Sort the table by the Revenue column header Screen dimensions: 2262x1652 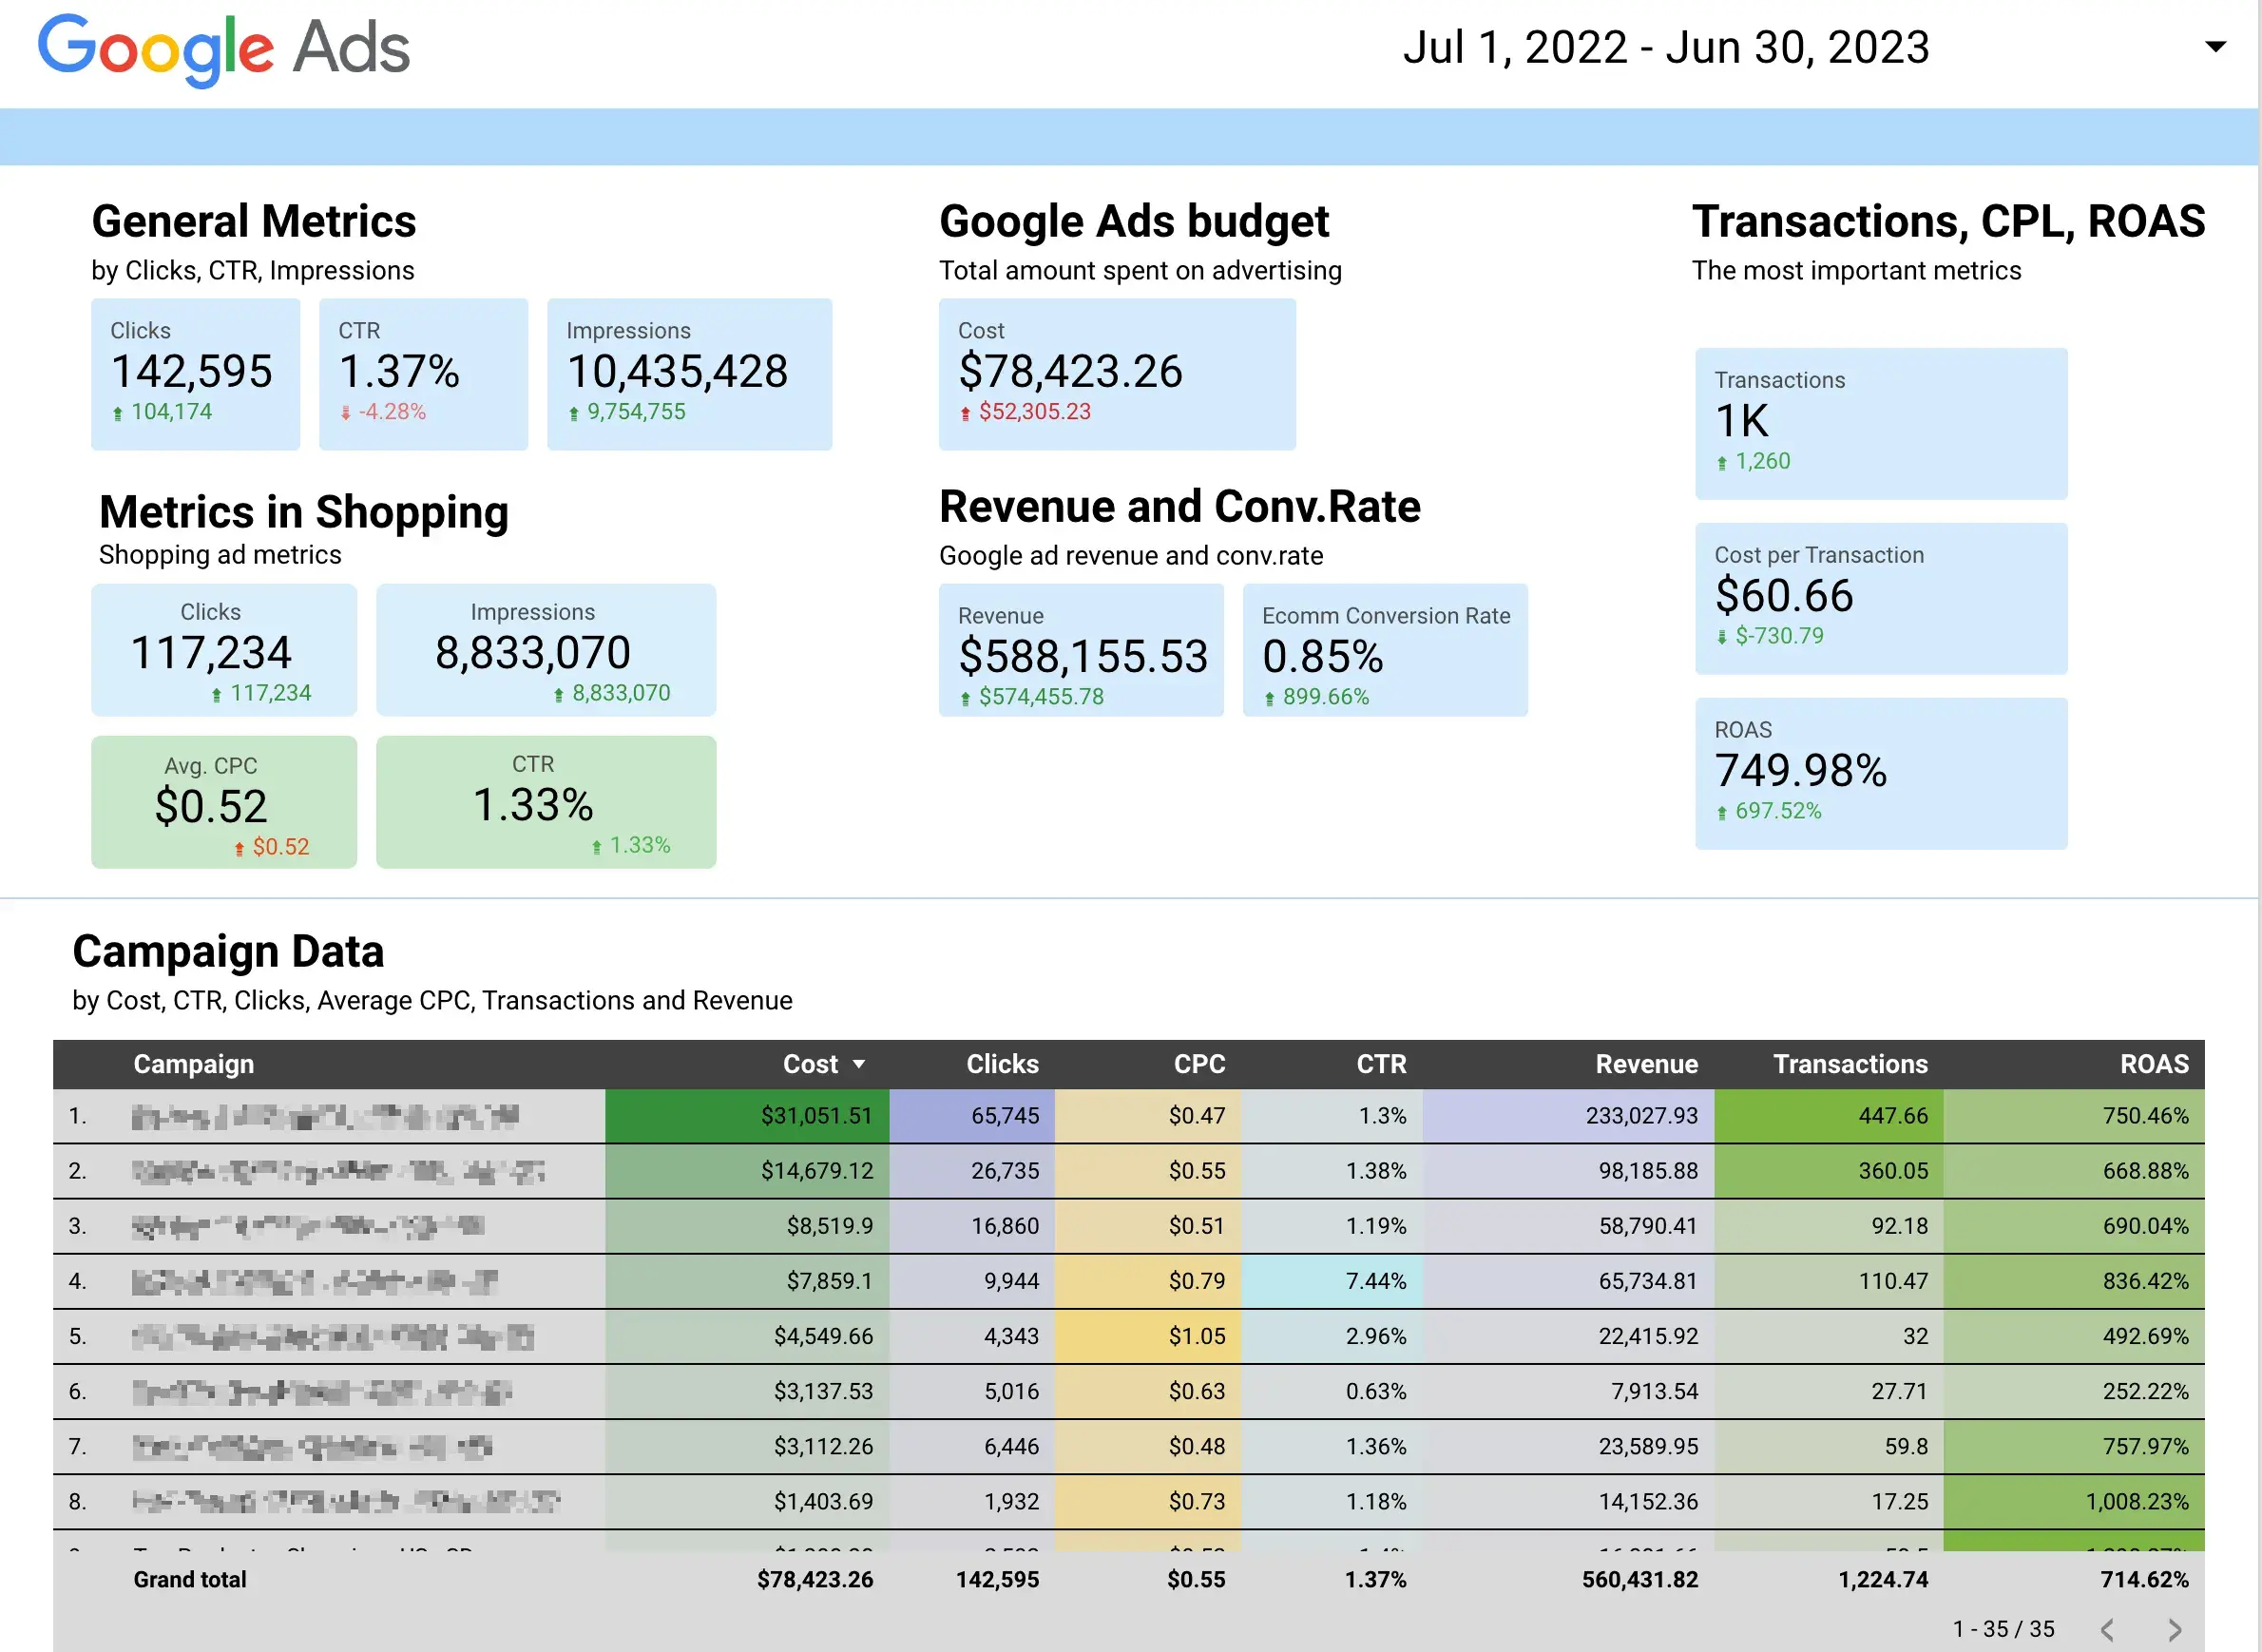pos(1646,1064)
